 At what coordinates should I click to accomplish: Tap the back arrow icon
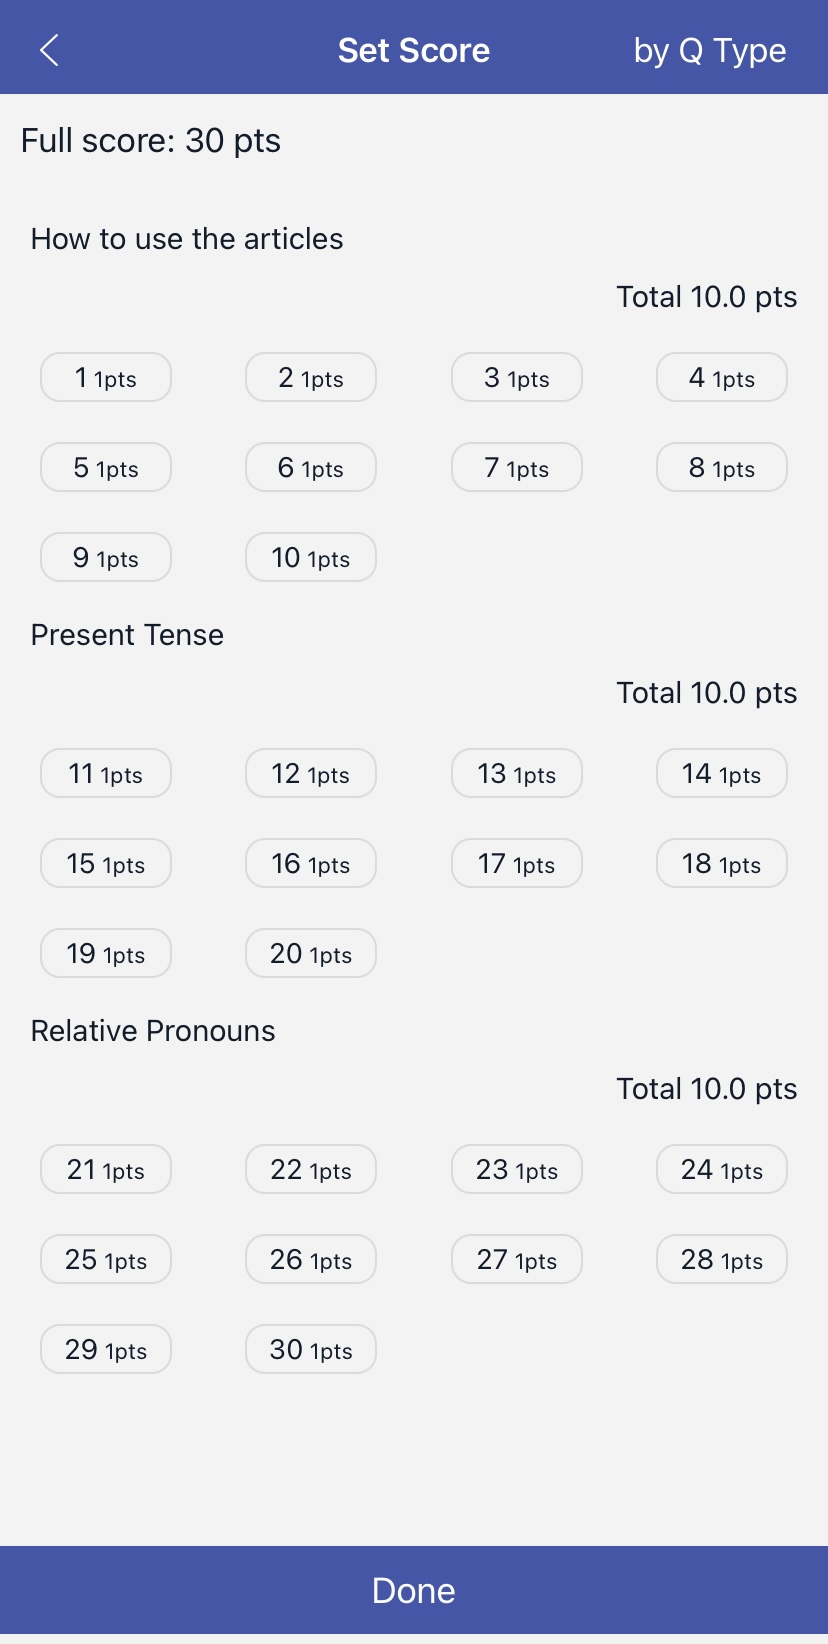pos(49,50)
